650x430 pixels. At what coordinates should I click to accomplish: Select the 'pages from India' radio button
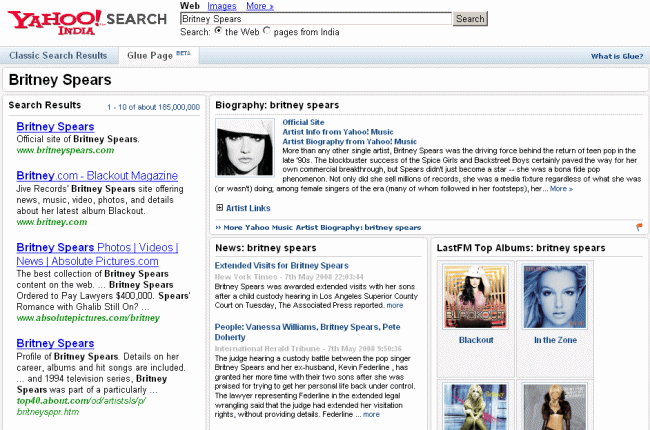[x=267, y=31]
